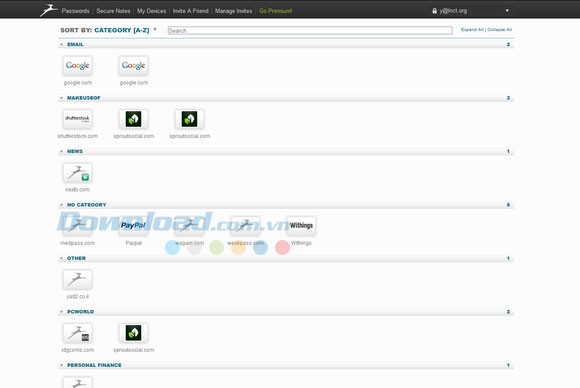Open My Devices page

tap(151, 11)
